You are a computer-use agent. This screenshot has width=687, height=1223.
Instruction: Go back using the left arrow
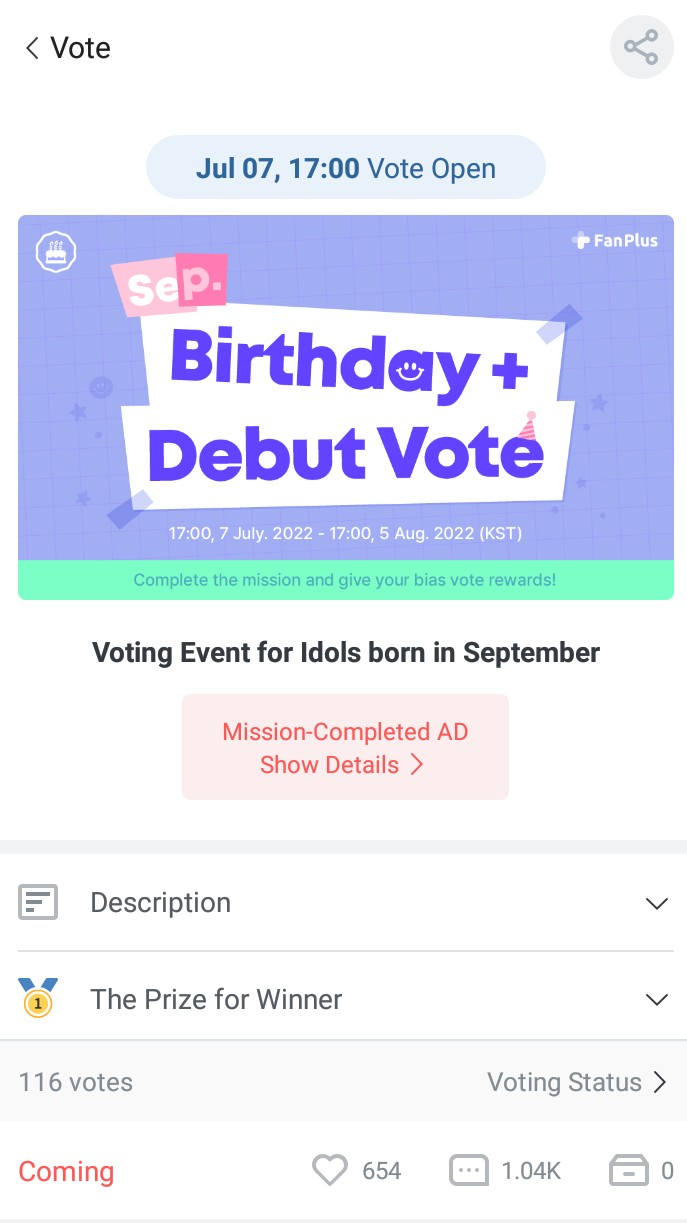[x=32, y=48]
